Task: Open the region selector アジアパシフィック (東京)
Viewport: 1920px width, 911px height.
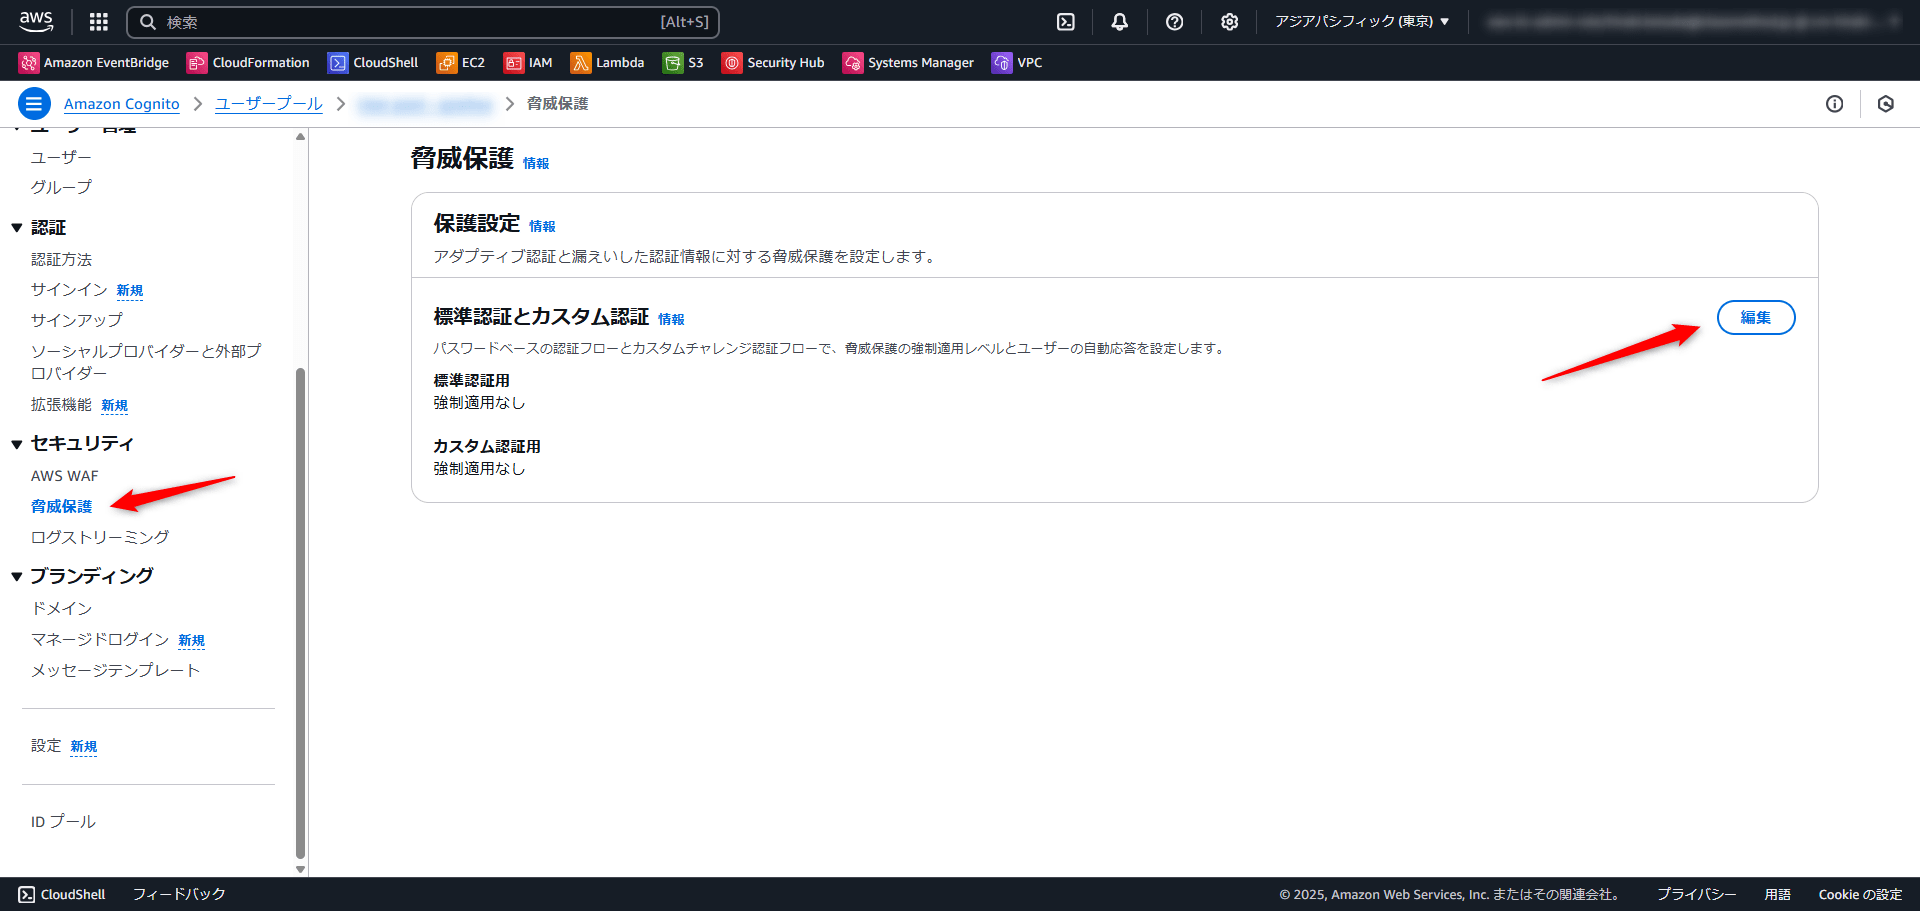Action: 1362,22
